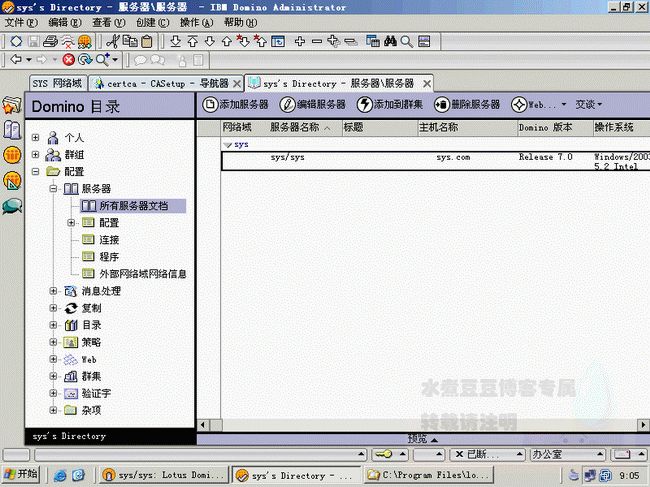This screenshot has width=650, height=487.
Task: Click the key icon in the status bar
Action: [383, 455]
